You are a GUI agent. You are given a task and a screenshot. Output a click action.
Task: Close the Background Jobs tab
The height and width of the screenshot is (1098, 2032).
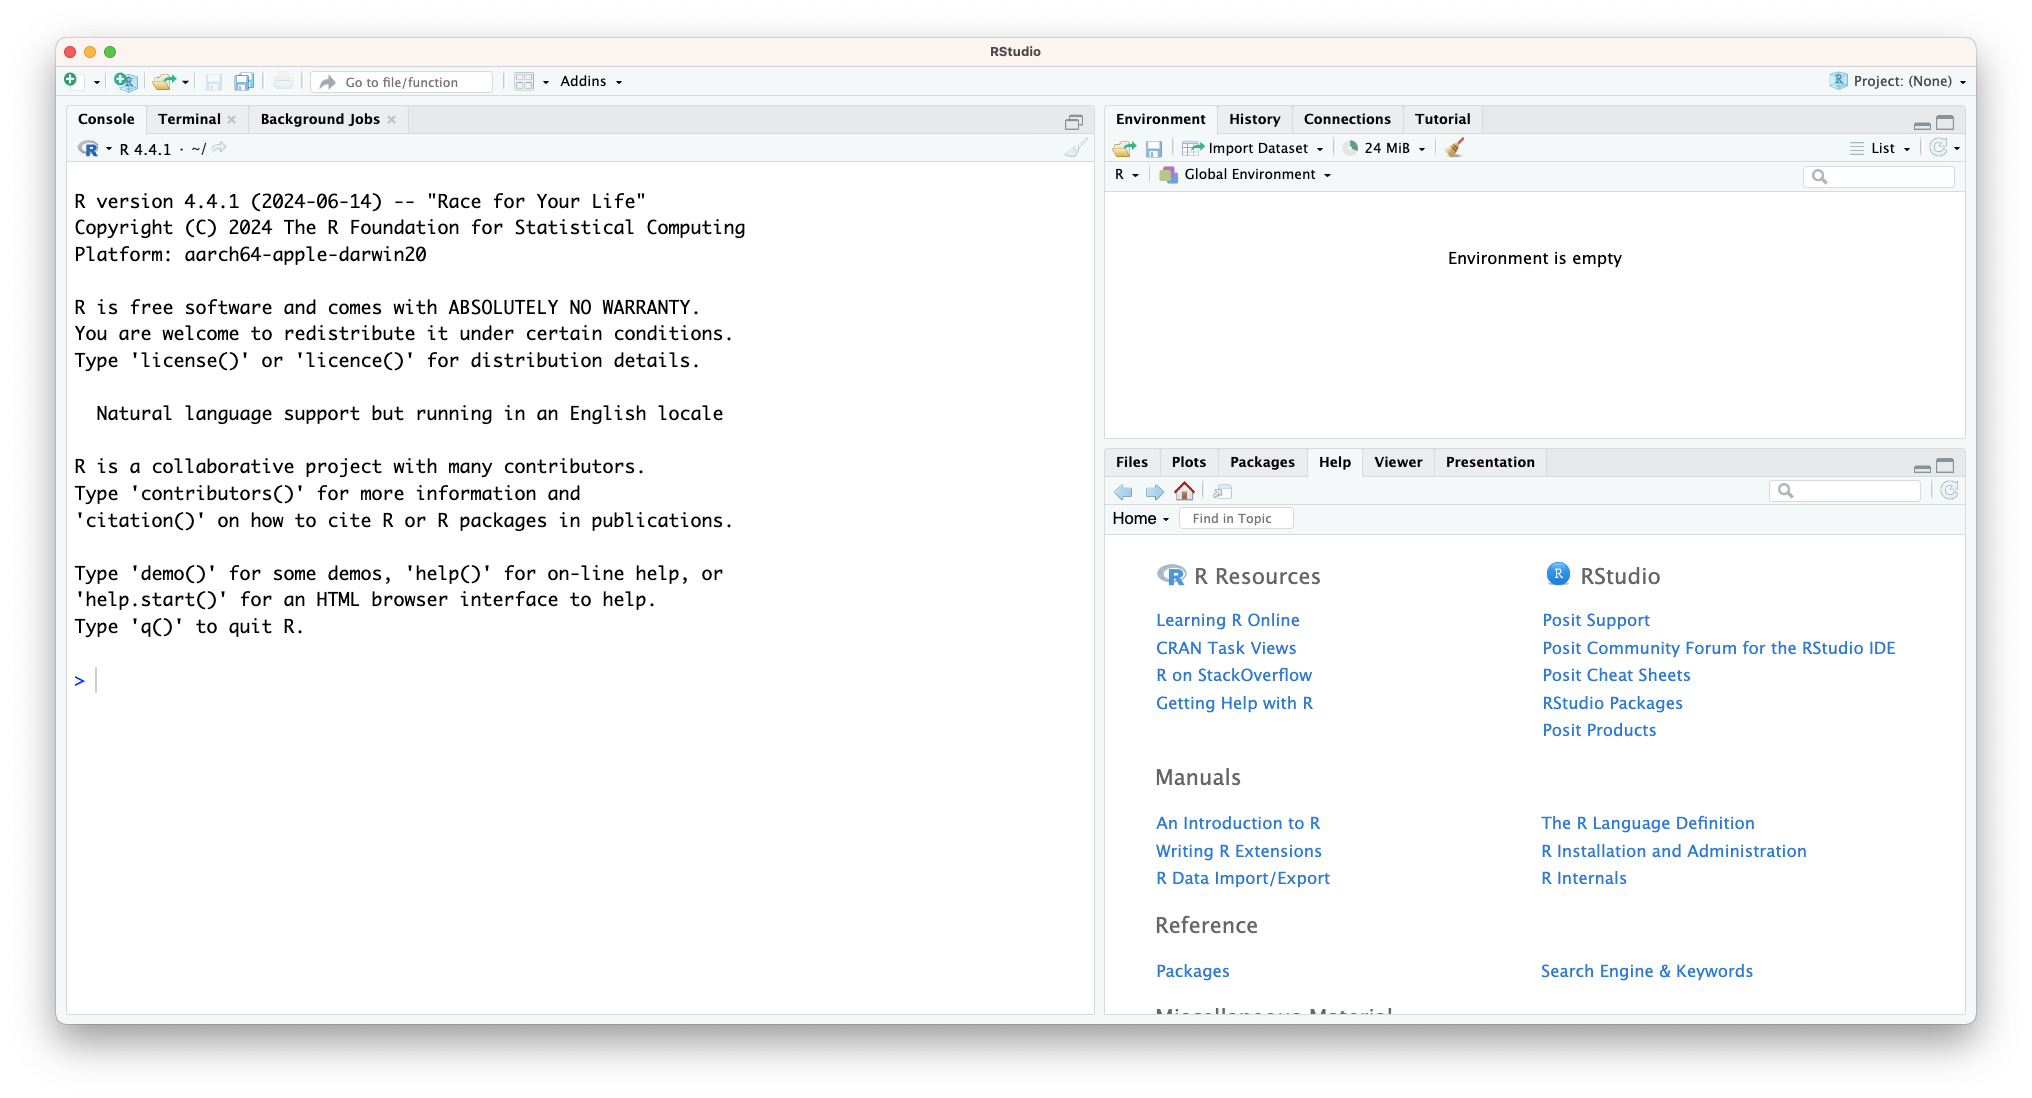tap(391, 119)
